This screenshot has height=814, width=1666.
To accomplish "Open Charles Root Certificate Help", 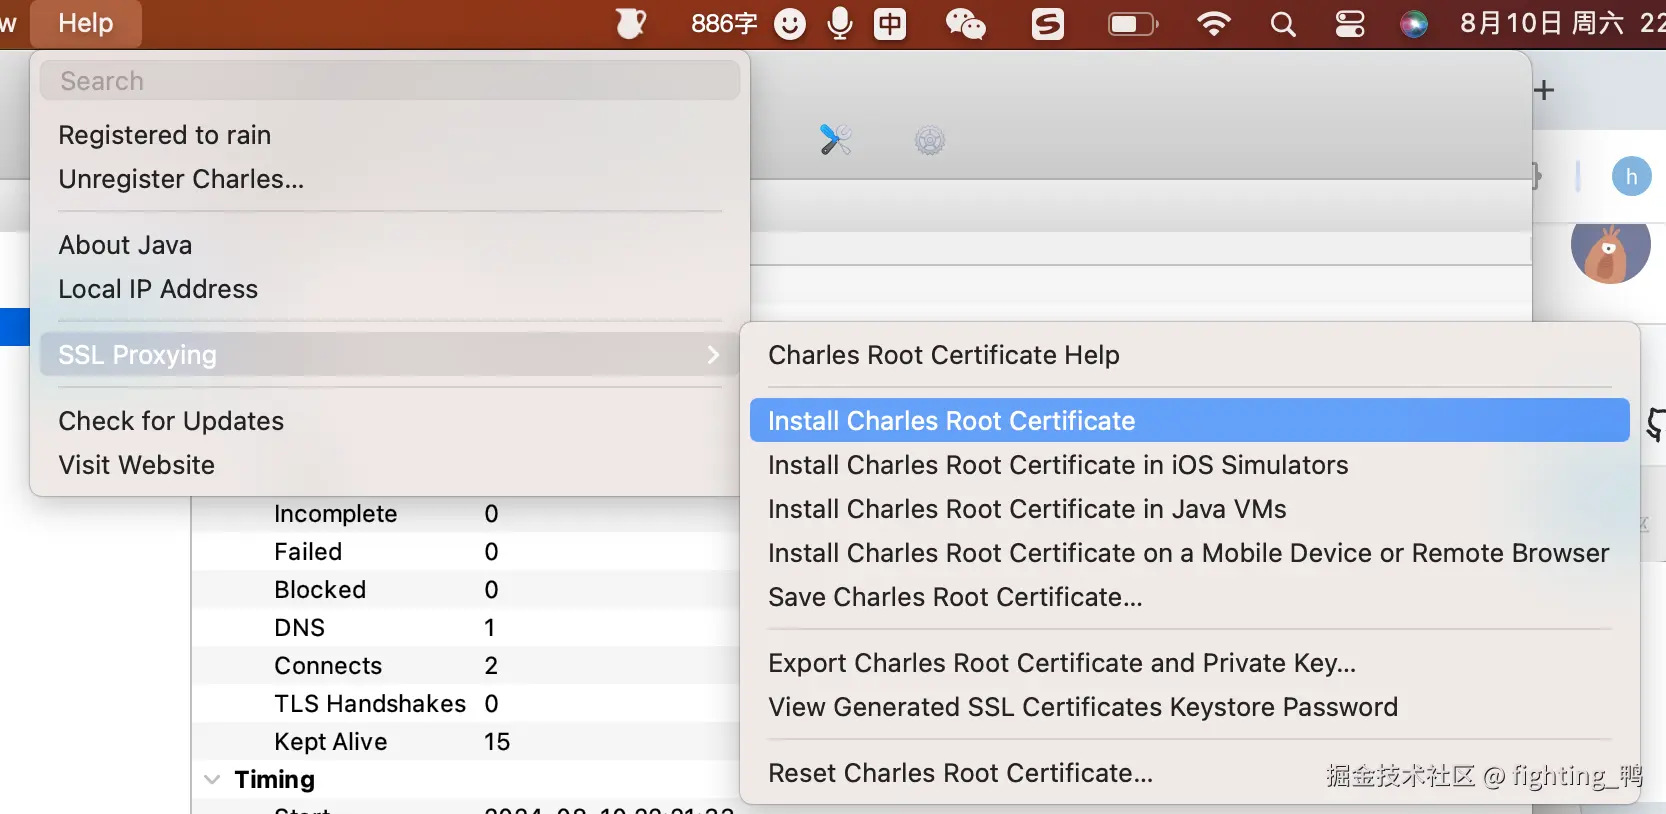I will point(1190,355).
